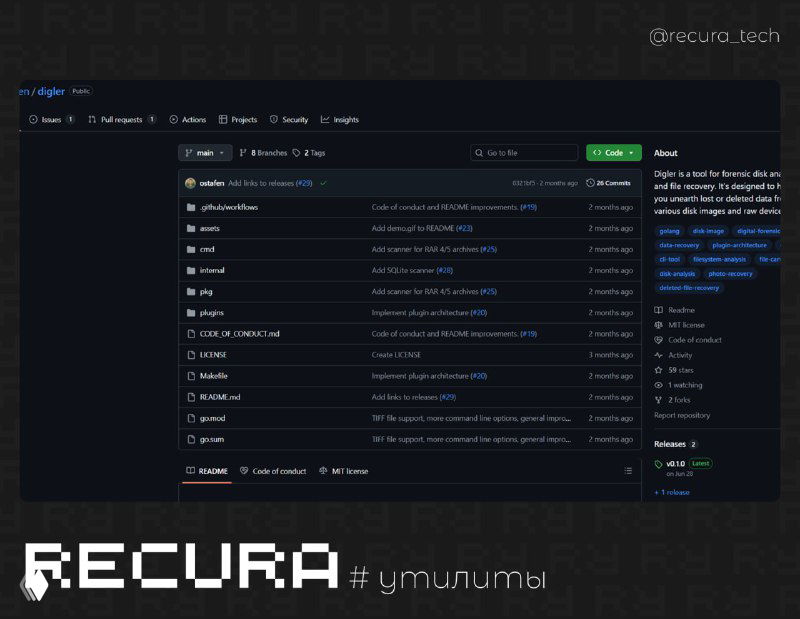
Task: Click the v0.1.0 release tag icon
Action: 658,464
